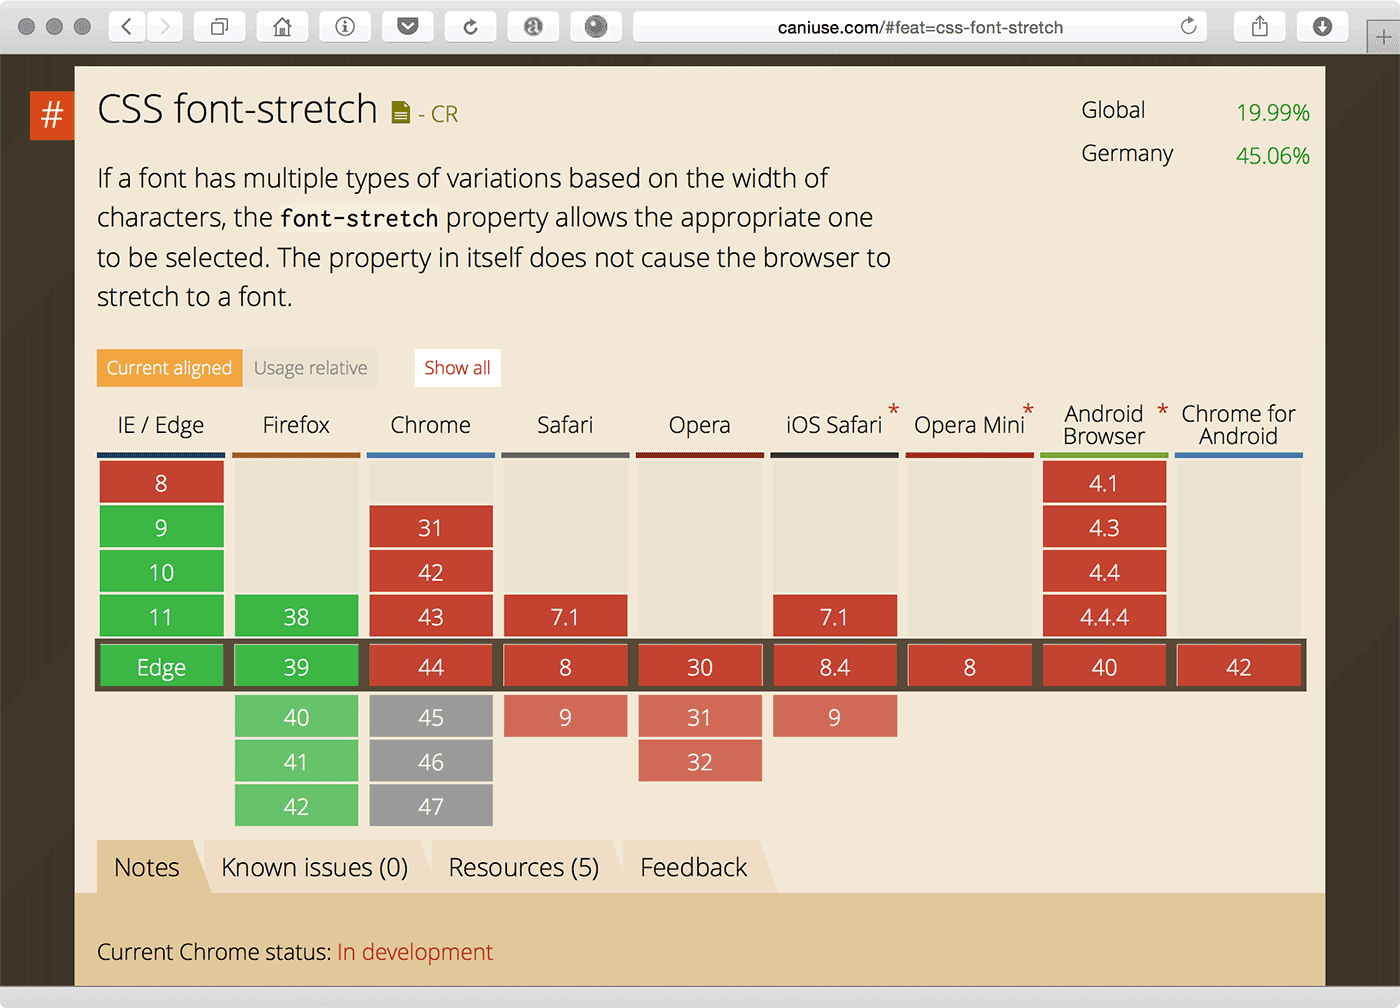Click the circled 'a' extension icon
Viewport: 1400px width, 1008px height.
tap(533, 27)
